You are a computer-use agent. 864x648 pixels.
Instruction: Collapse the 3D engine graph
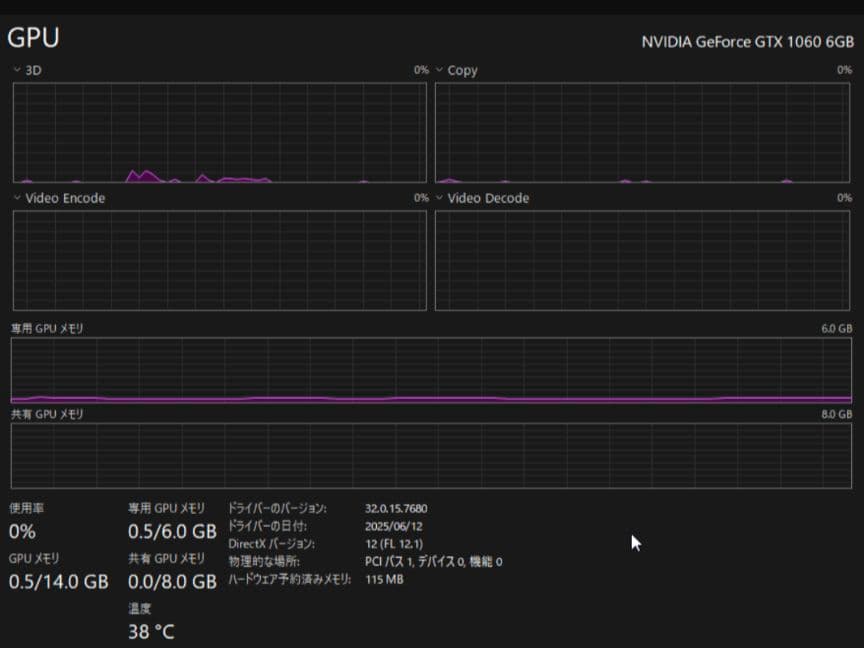[x=15, y=70]
